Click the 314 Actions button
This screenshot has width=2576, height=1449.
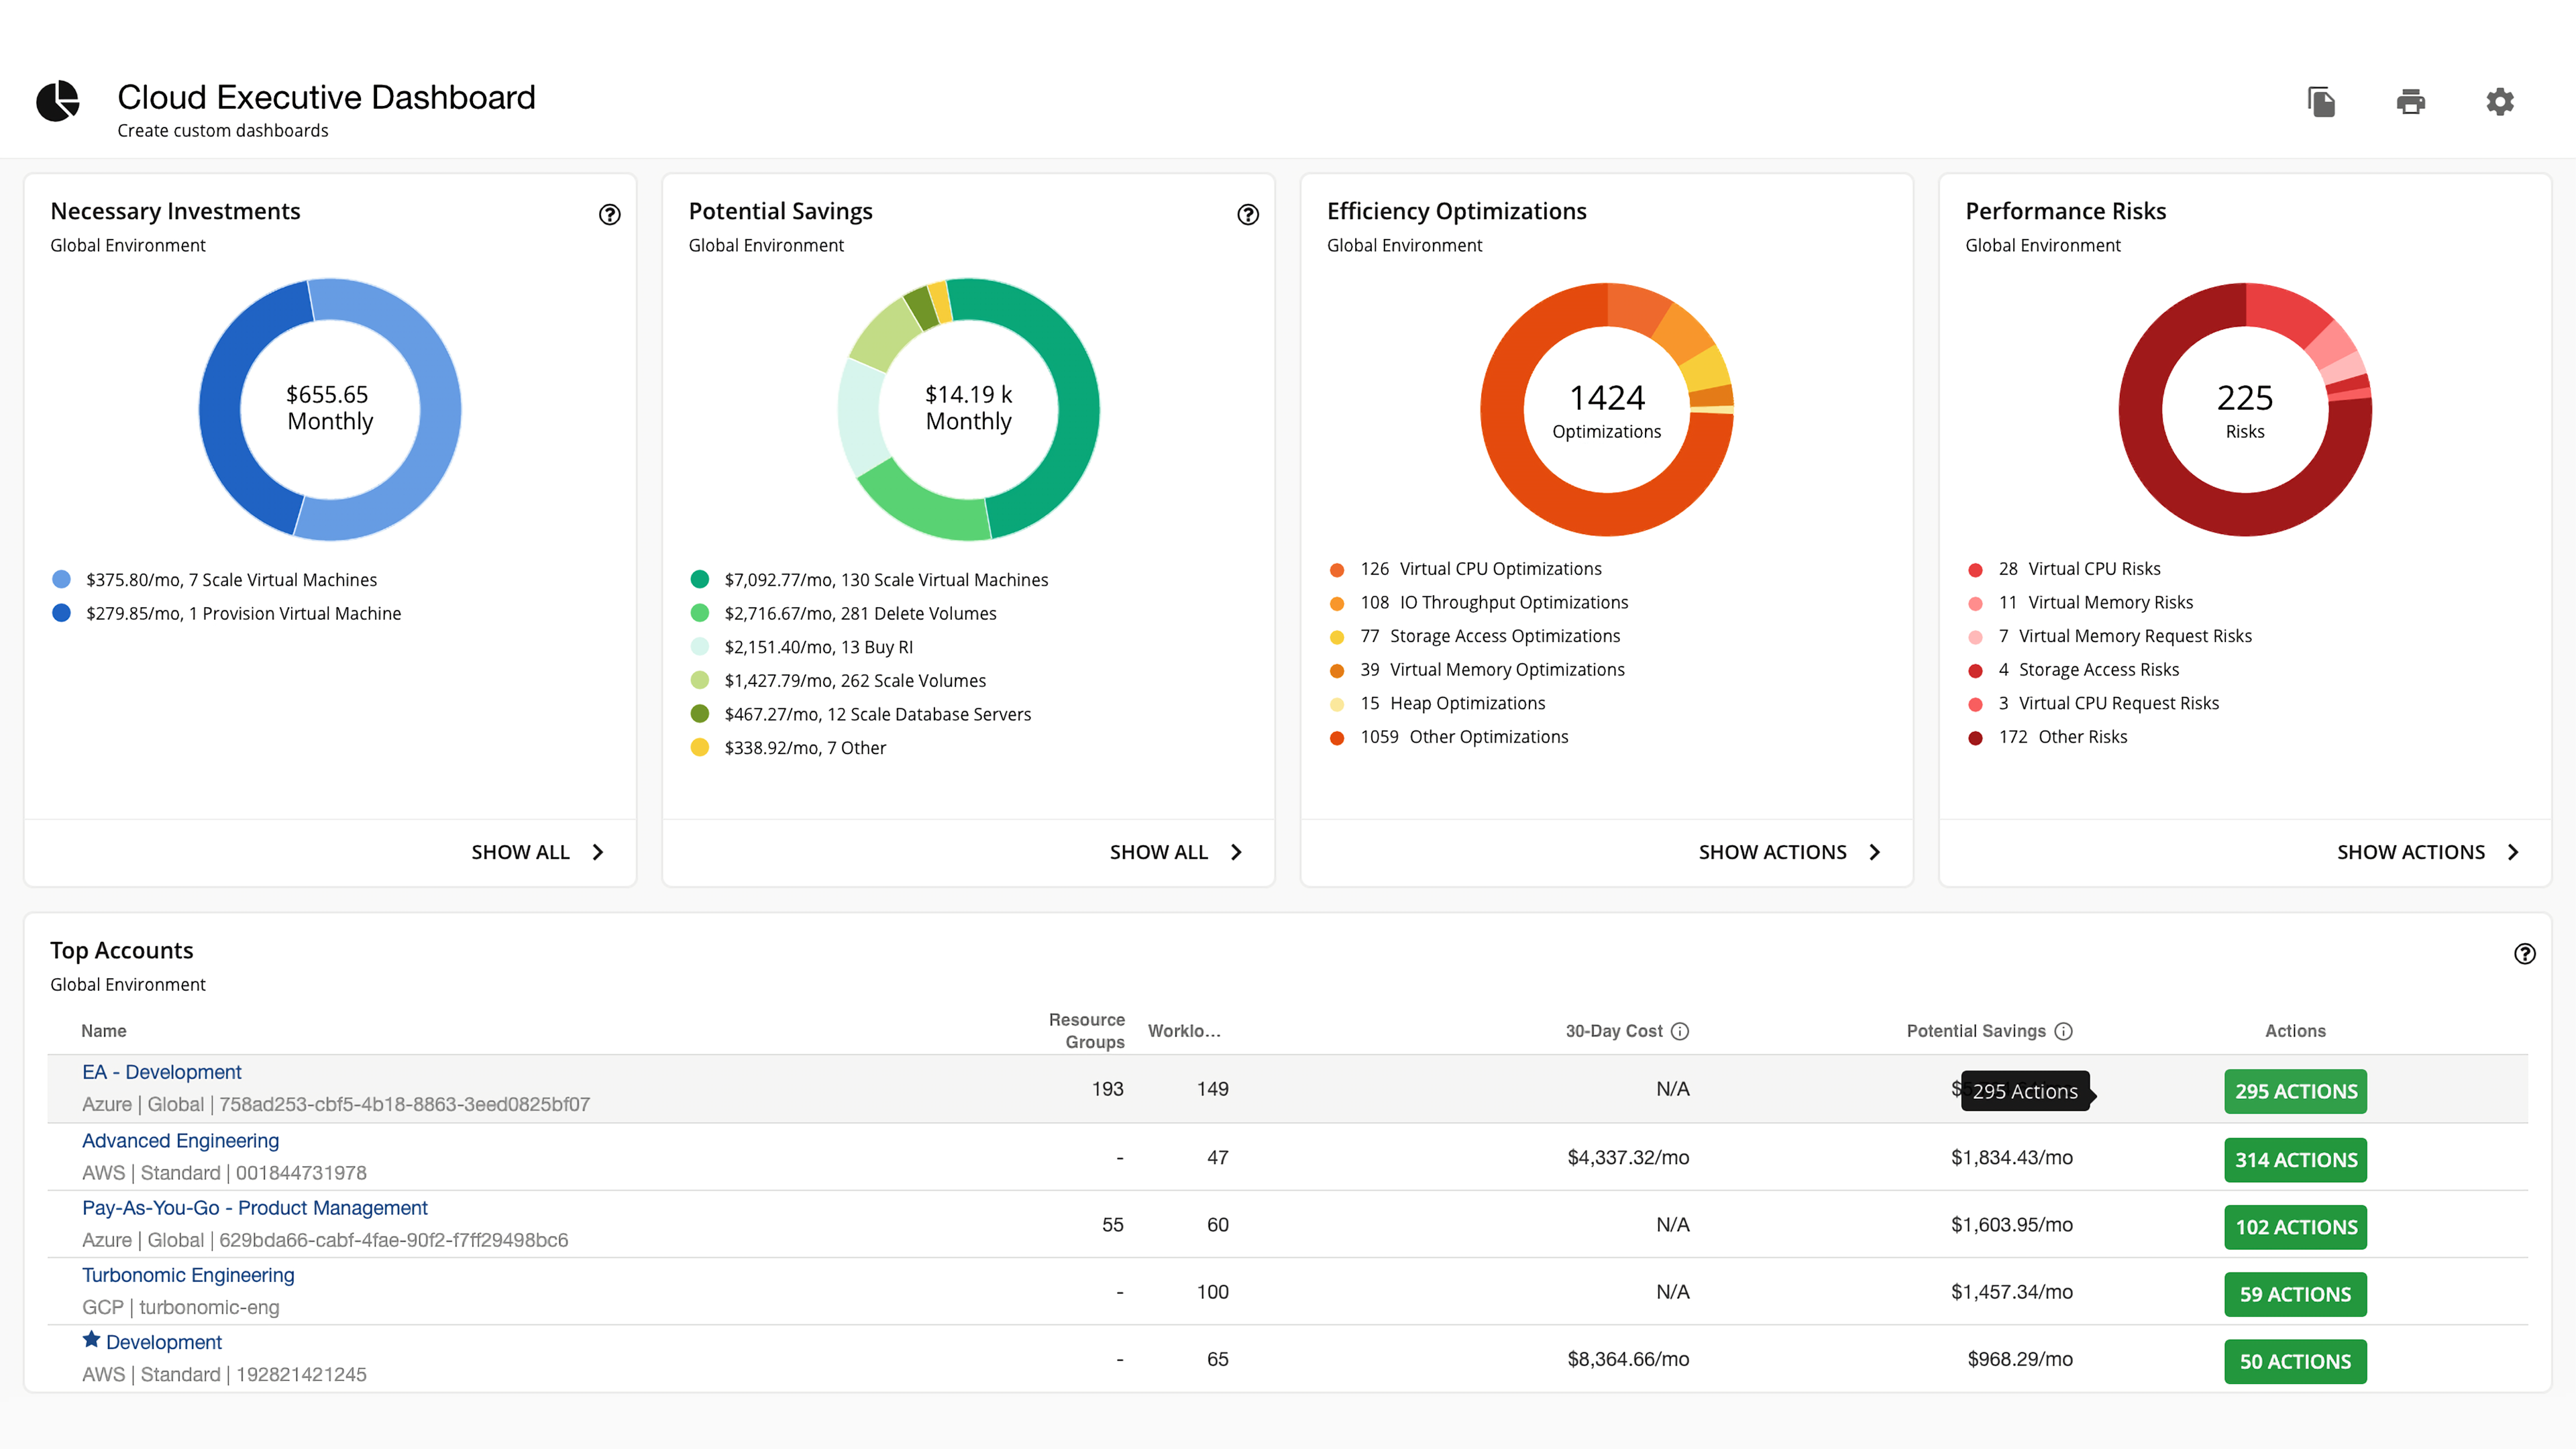point(2295,1160)
